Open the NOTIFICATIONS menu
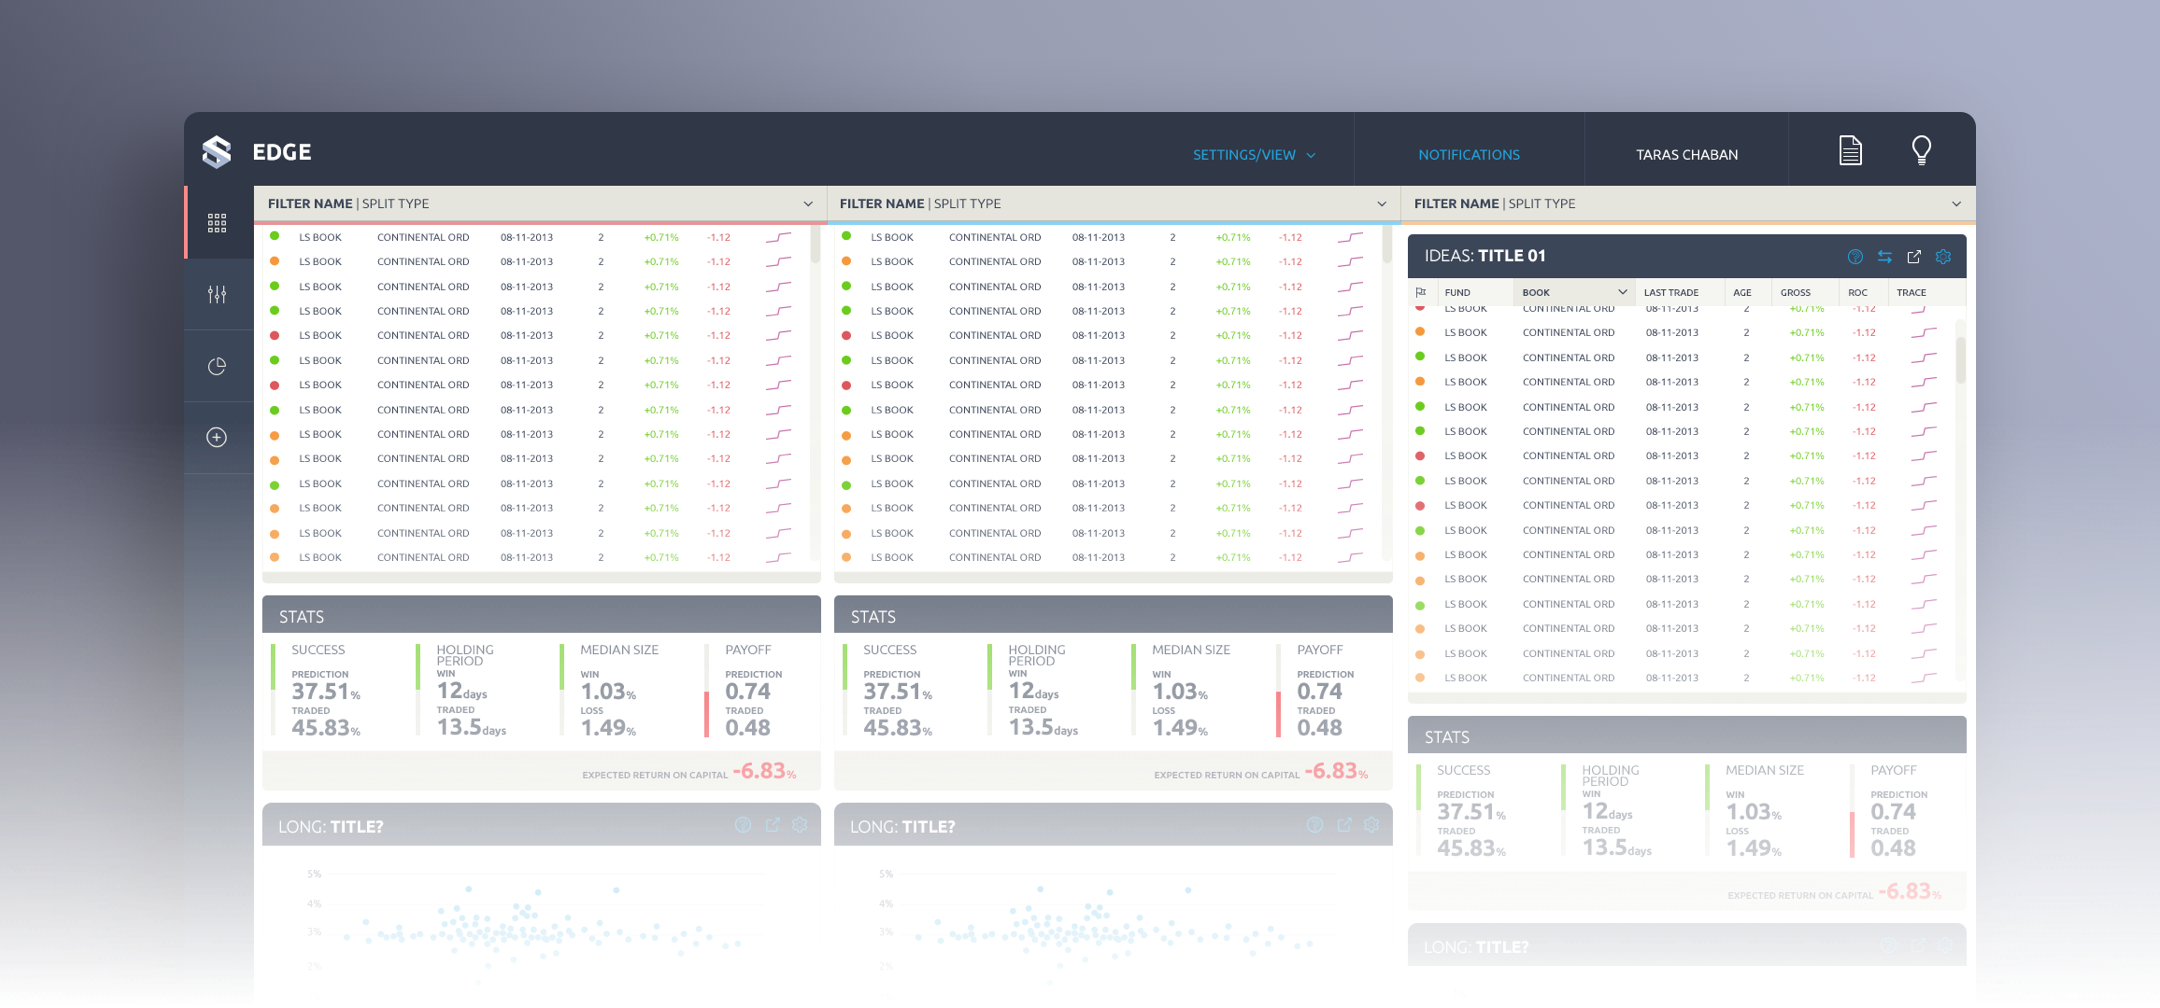The height and width of the screenshot is (1008, 2160). tap(1469, 155)
